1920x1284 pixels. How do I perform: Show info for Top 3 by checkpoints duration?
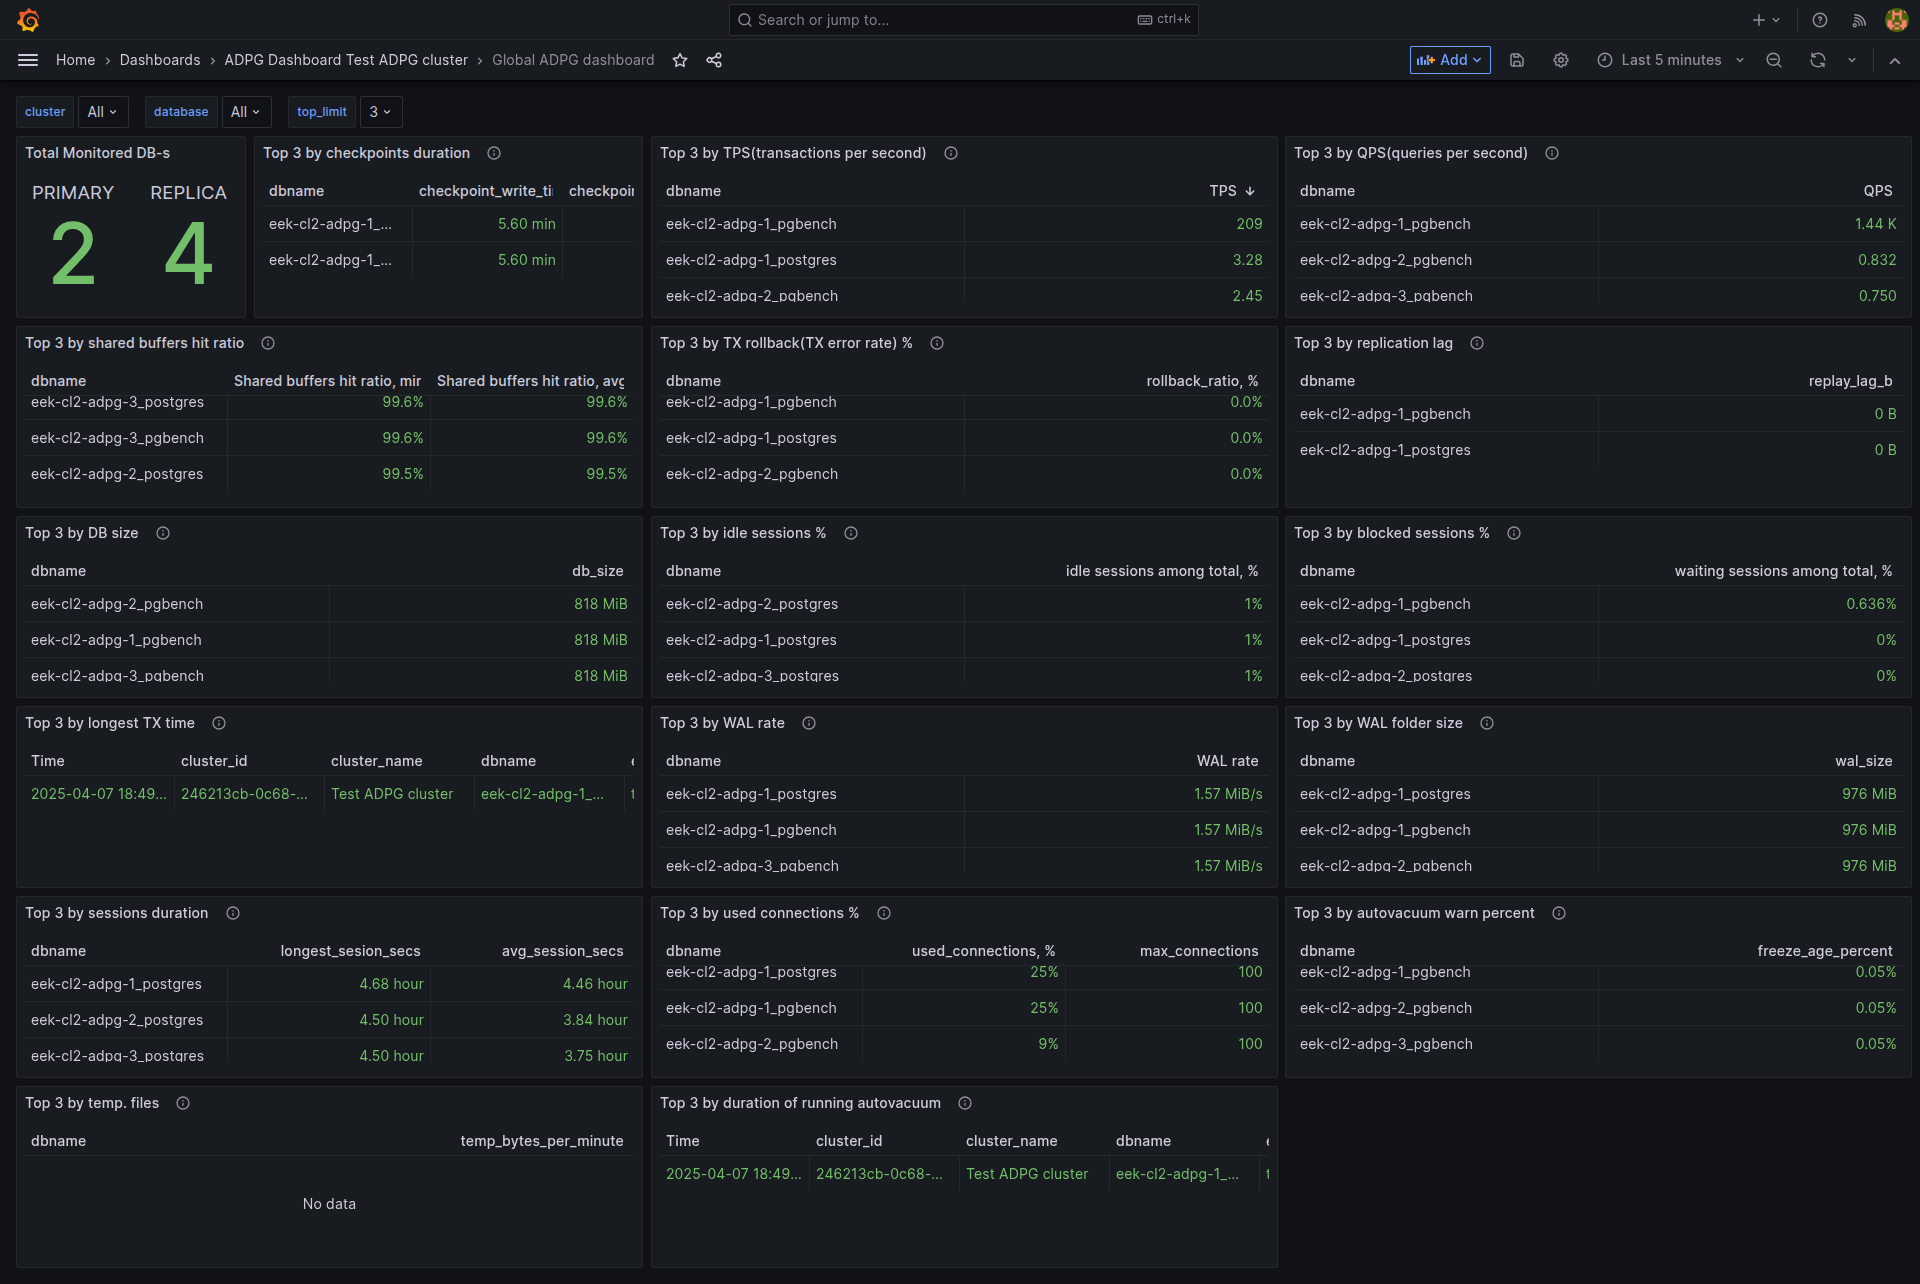click(x=494, y=153)
